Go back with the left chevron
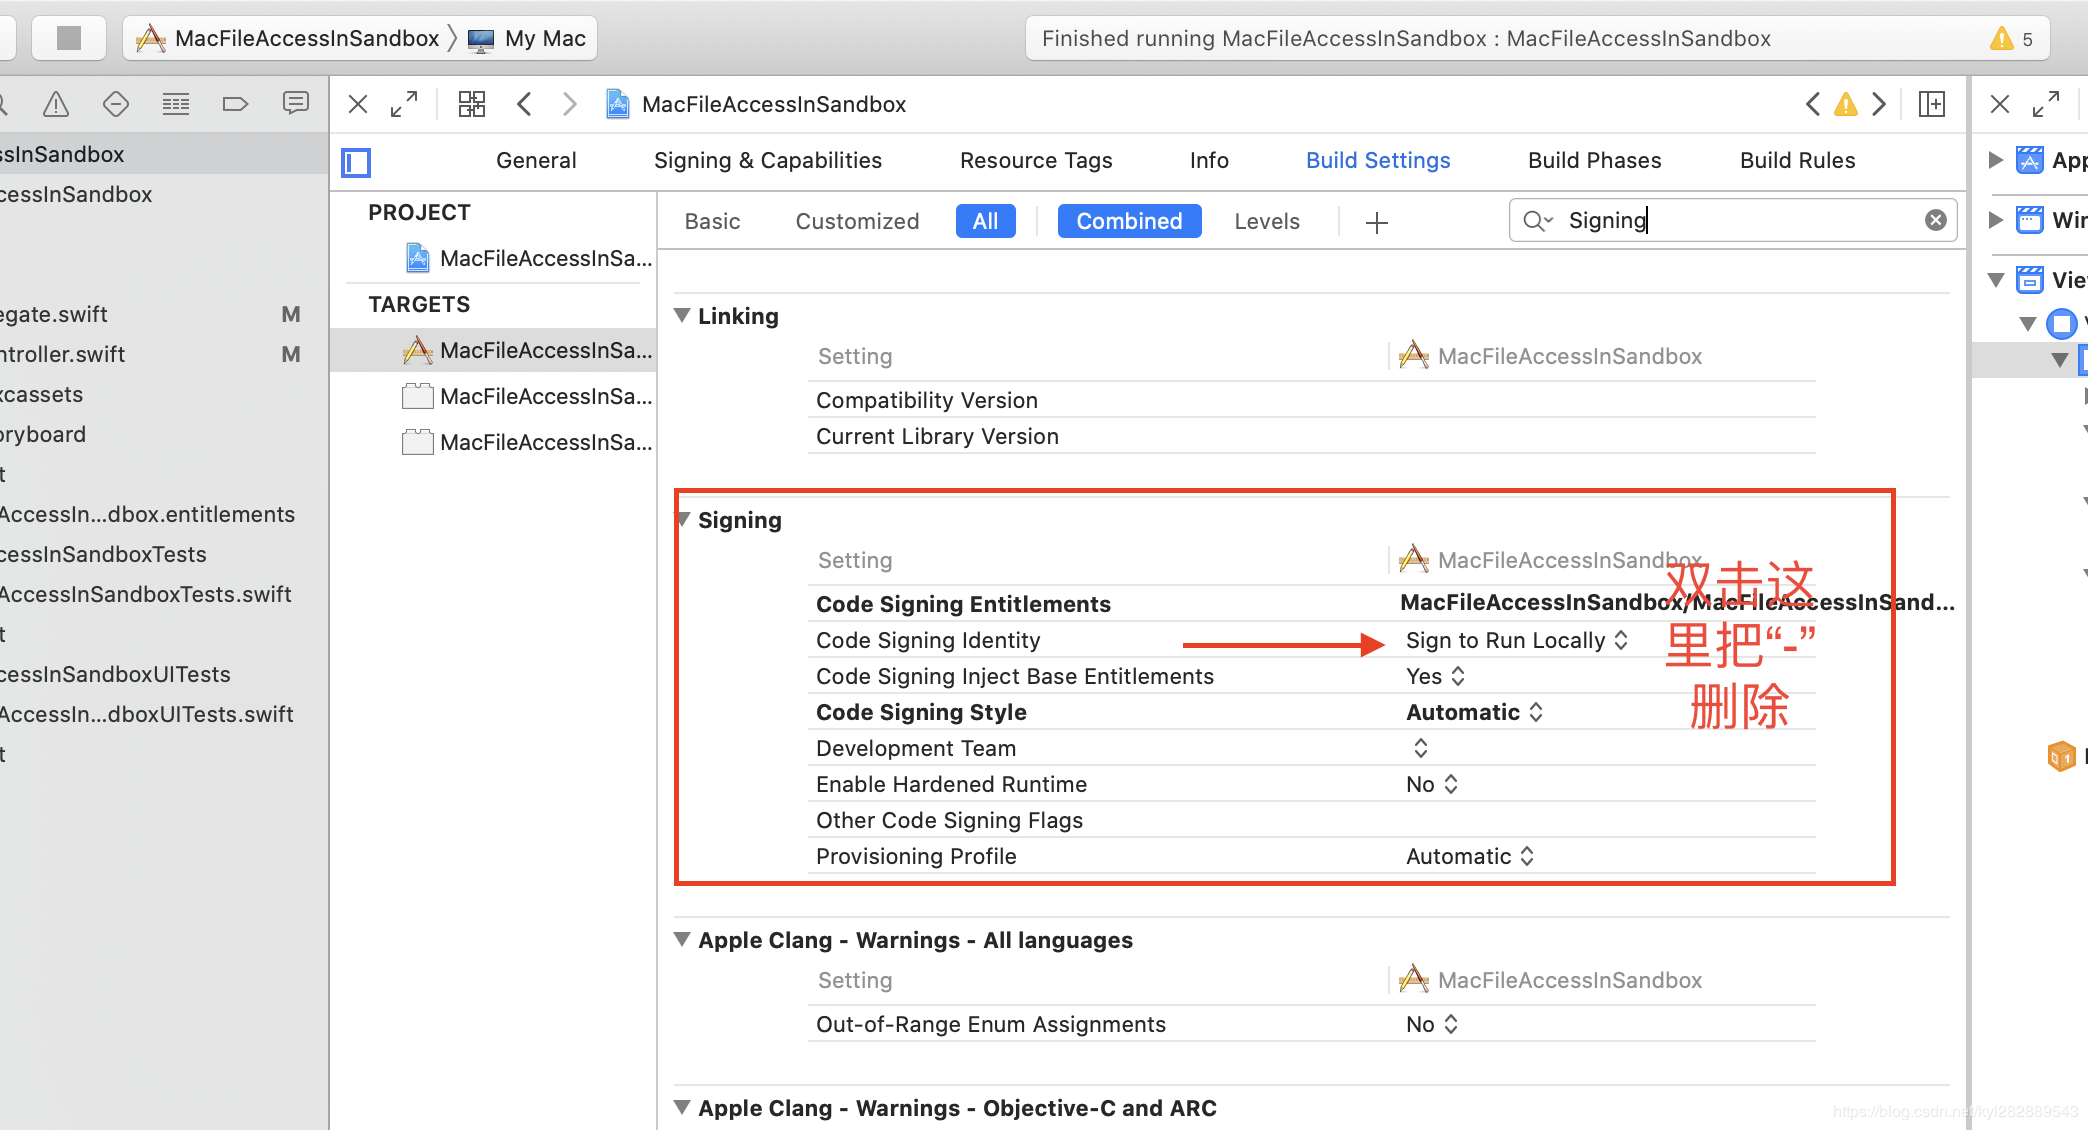 point(524,104)
